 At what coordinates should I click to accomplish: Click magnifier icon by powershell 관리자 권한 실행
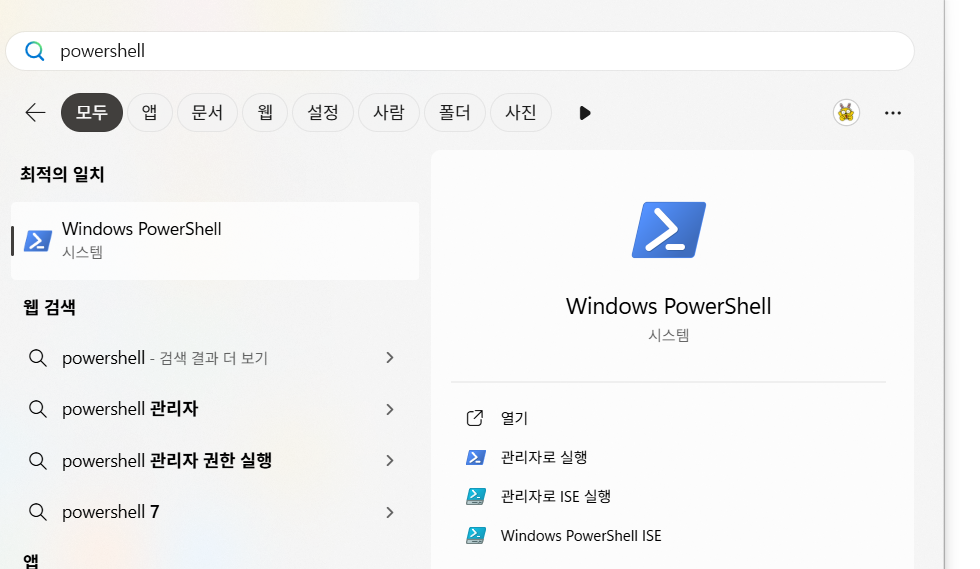click(38, 461)
